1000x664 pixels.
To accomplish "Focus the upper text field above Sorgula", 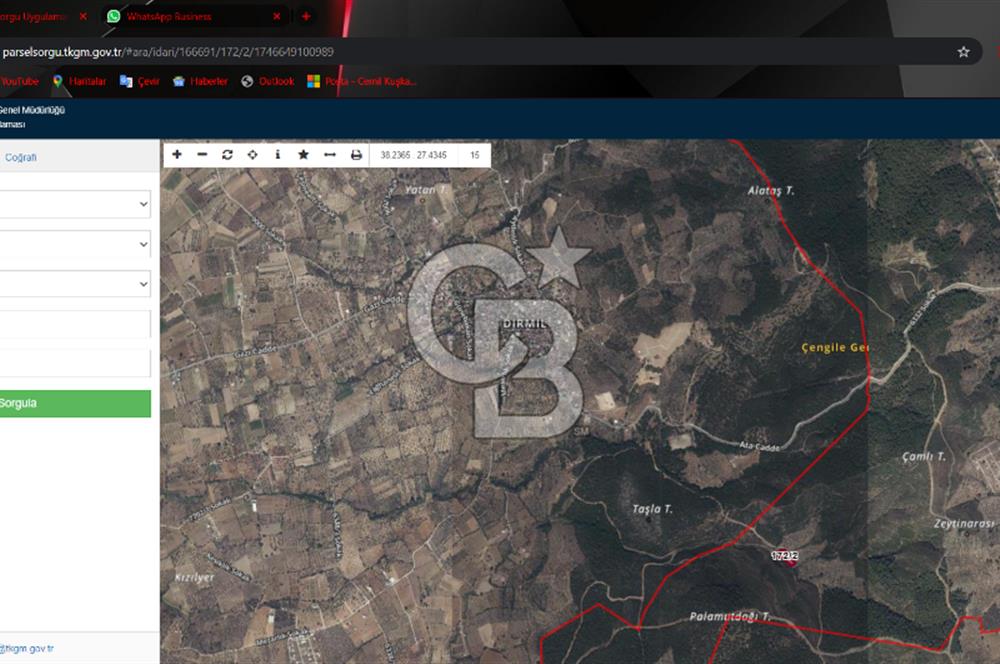I will point(75,324).
